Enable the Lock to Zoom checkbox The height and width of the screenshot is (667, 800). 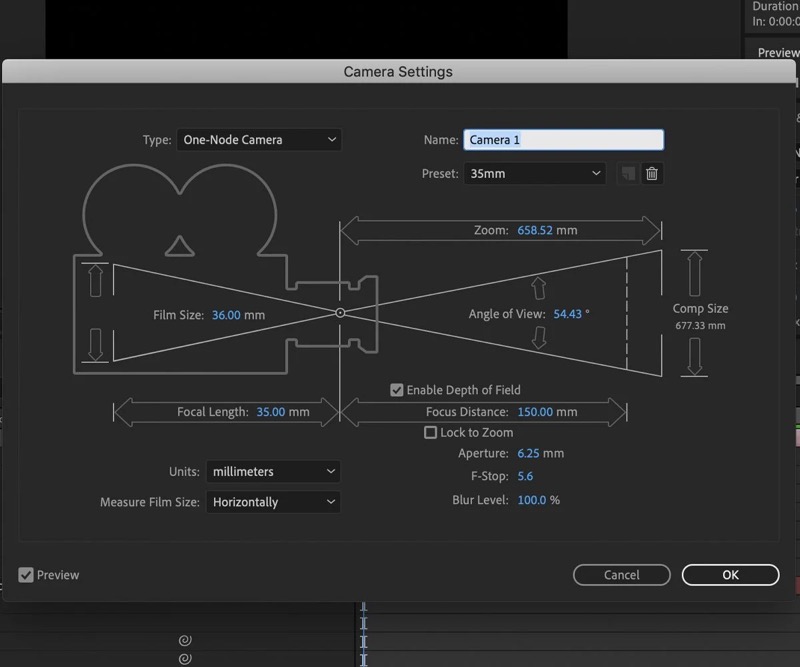[x=431, y=433]
